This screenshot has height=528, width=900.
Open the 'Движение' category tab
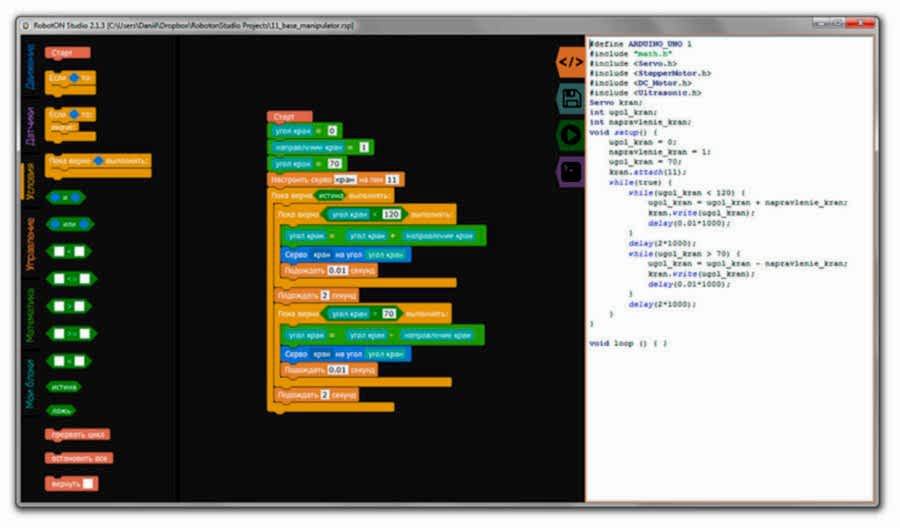pyautogui.click(x=31, y=69)
